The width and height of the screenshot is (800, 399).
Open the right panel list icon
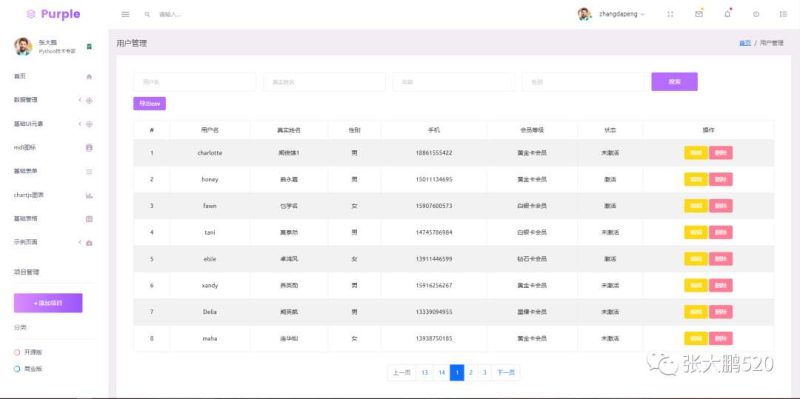point(783,14)
